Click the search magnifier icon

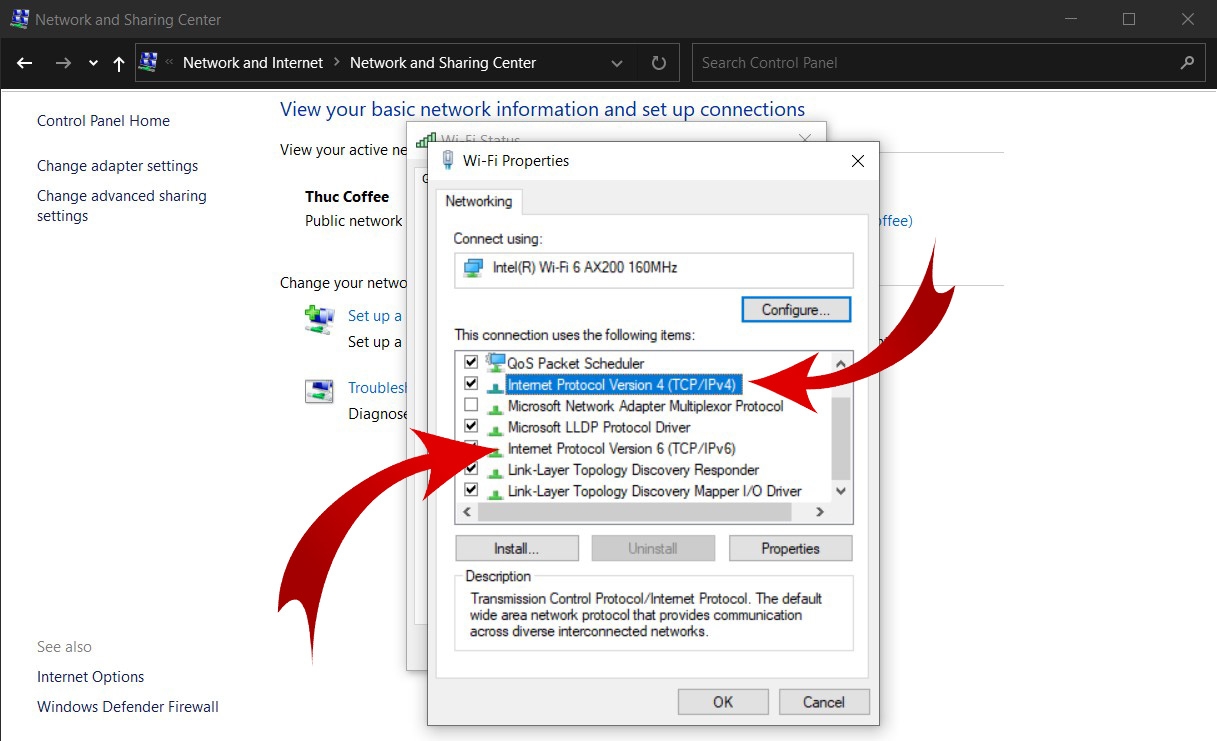(1187, 62)
